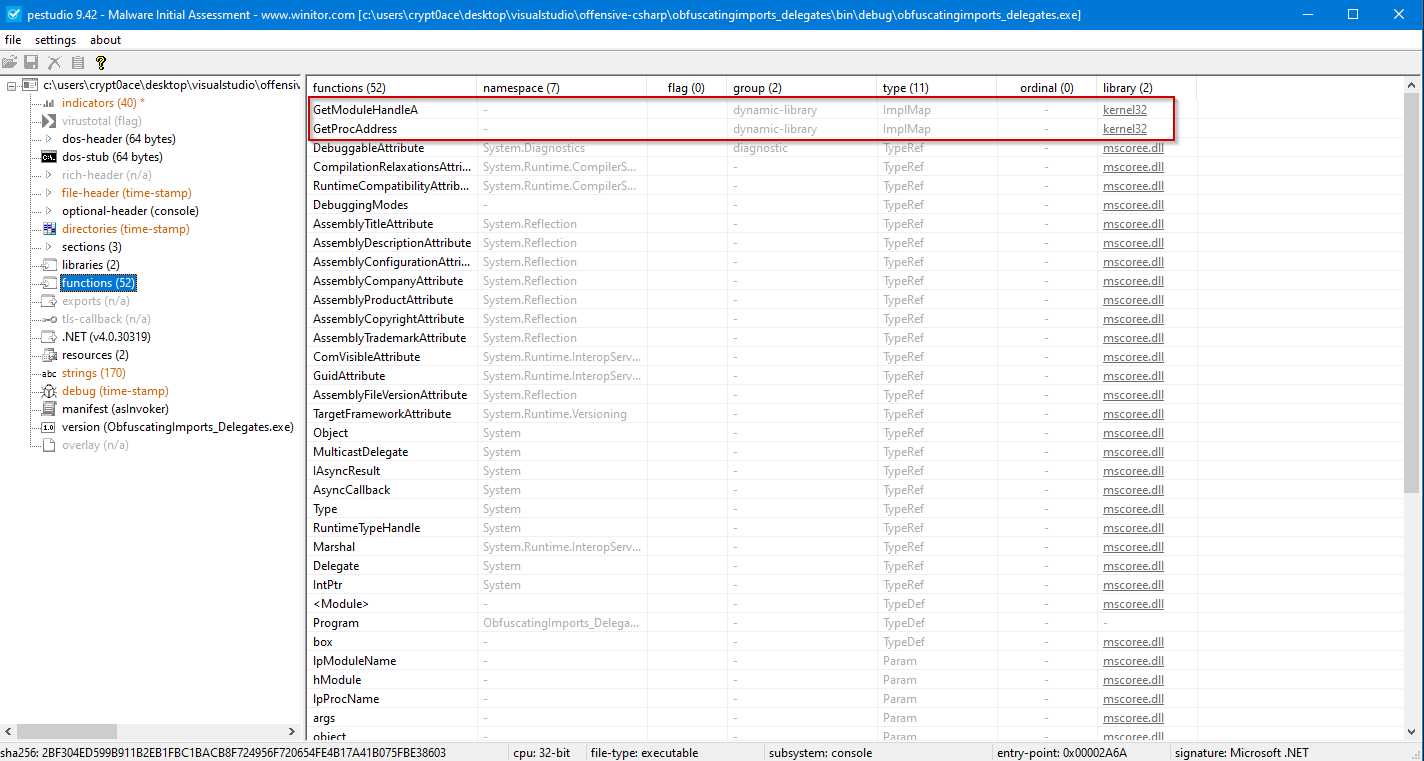The width and height of the screenshot is (1424, 761).
Task: Click the virustotal arrow icon in tree
Action: click(49, 121)
